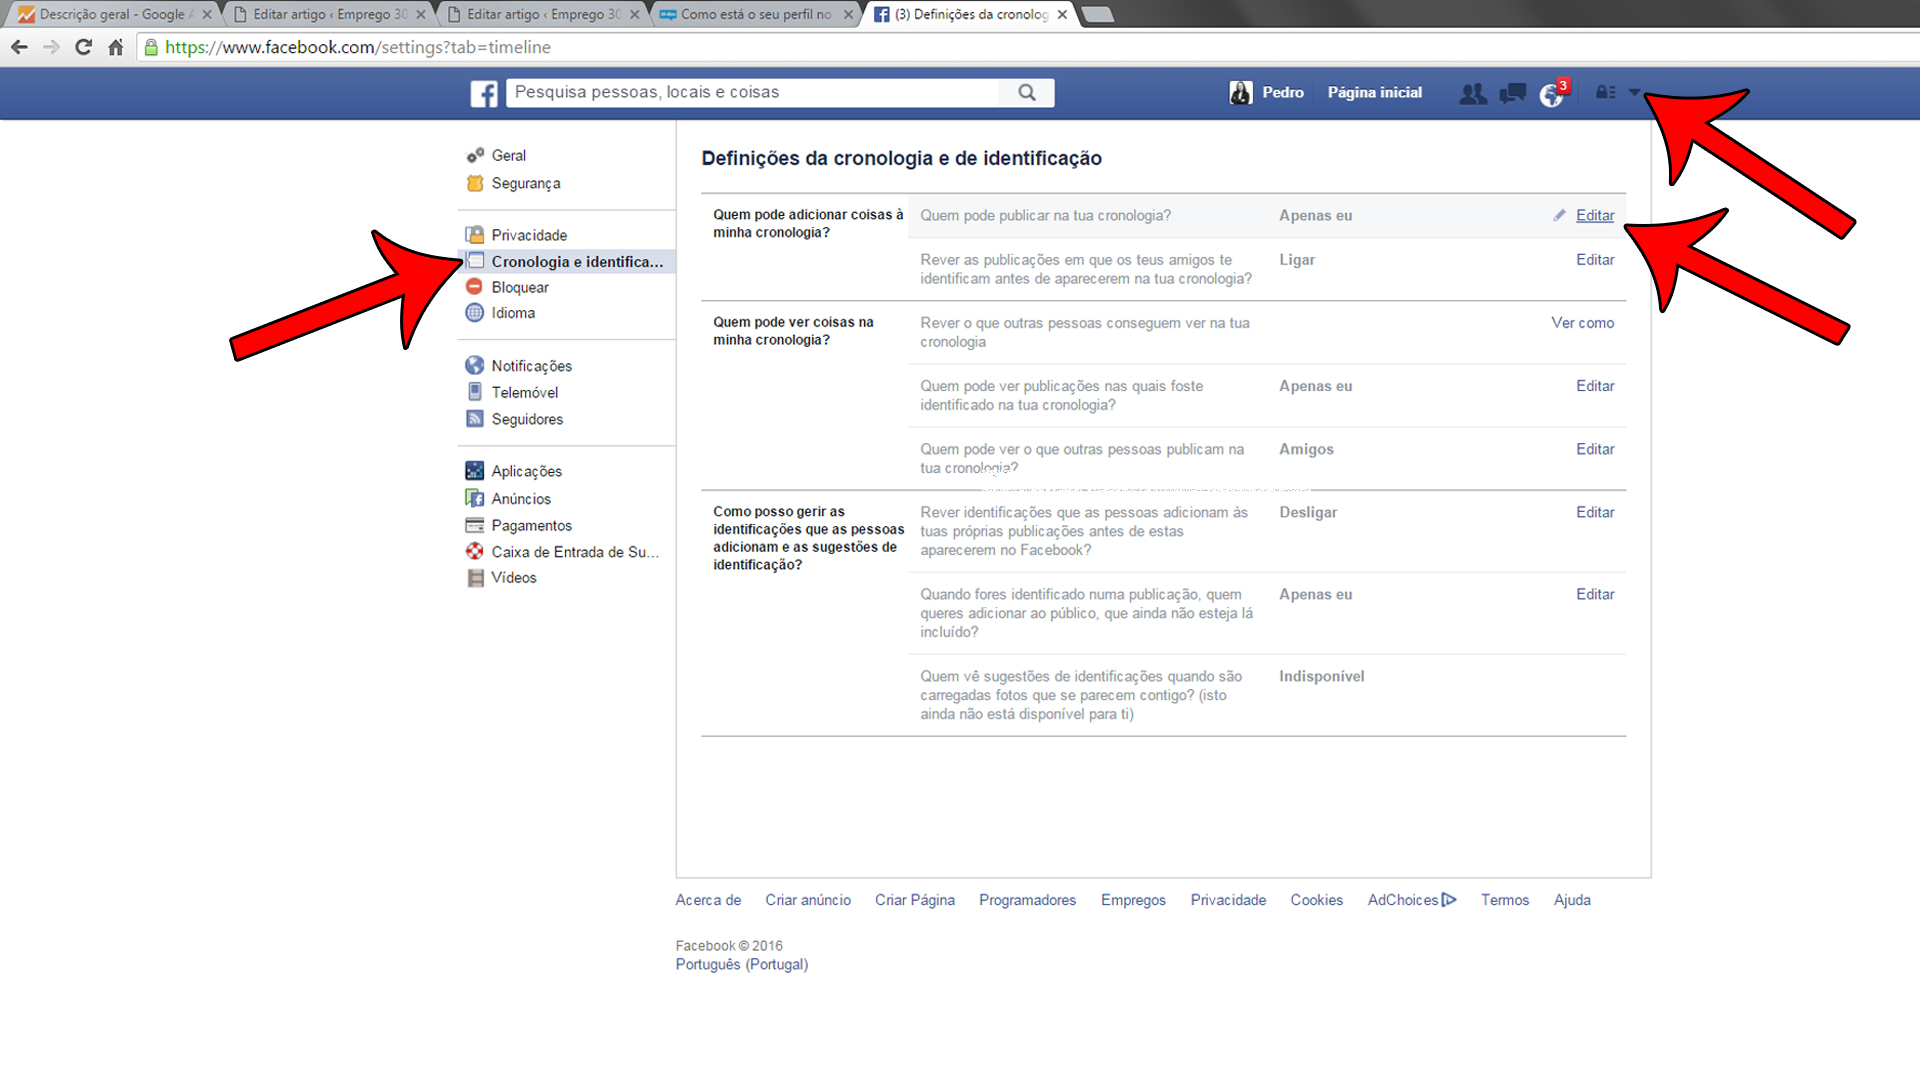
Task: Click the search magnifier icon
Action: 1026,92
